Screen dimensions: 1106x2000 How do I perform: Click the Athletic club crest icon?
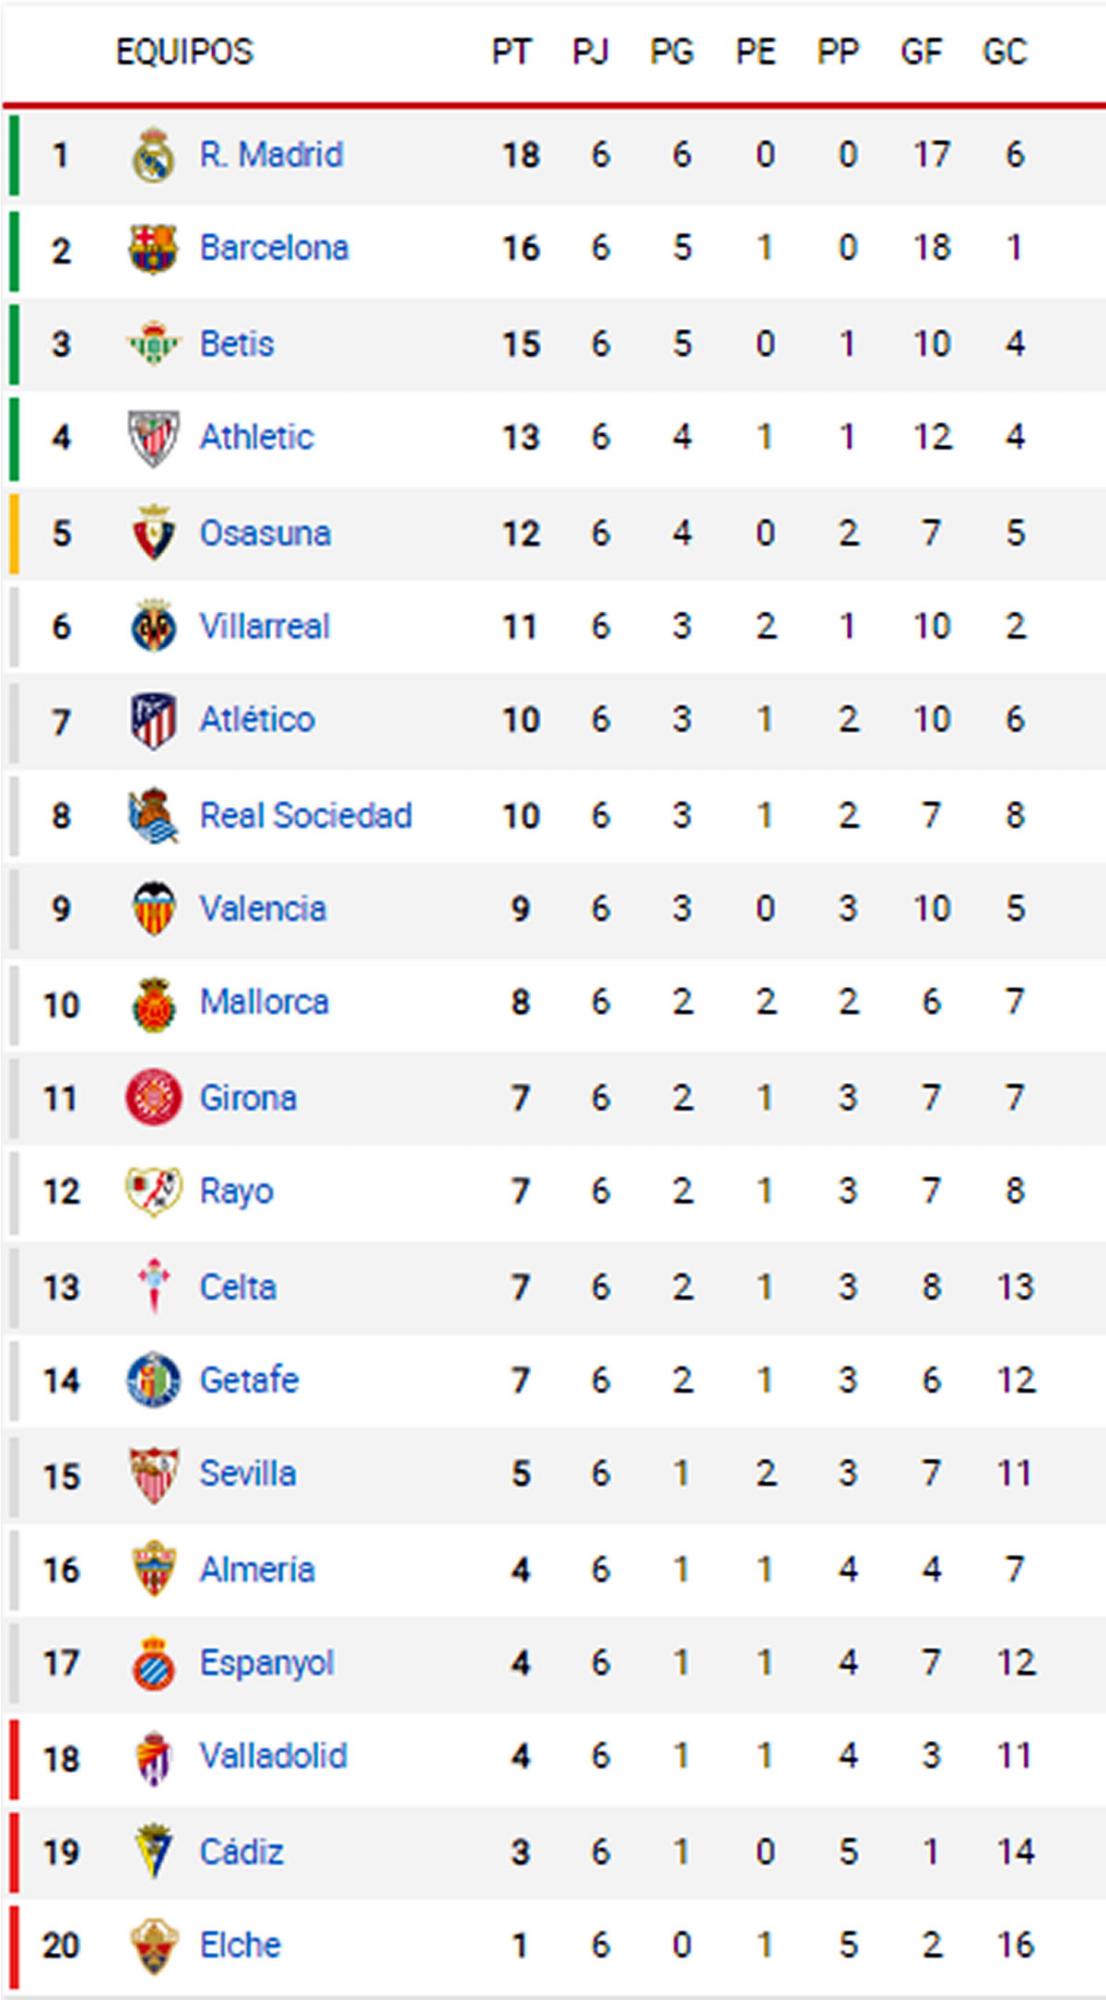pos(154,437)
